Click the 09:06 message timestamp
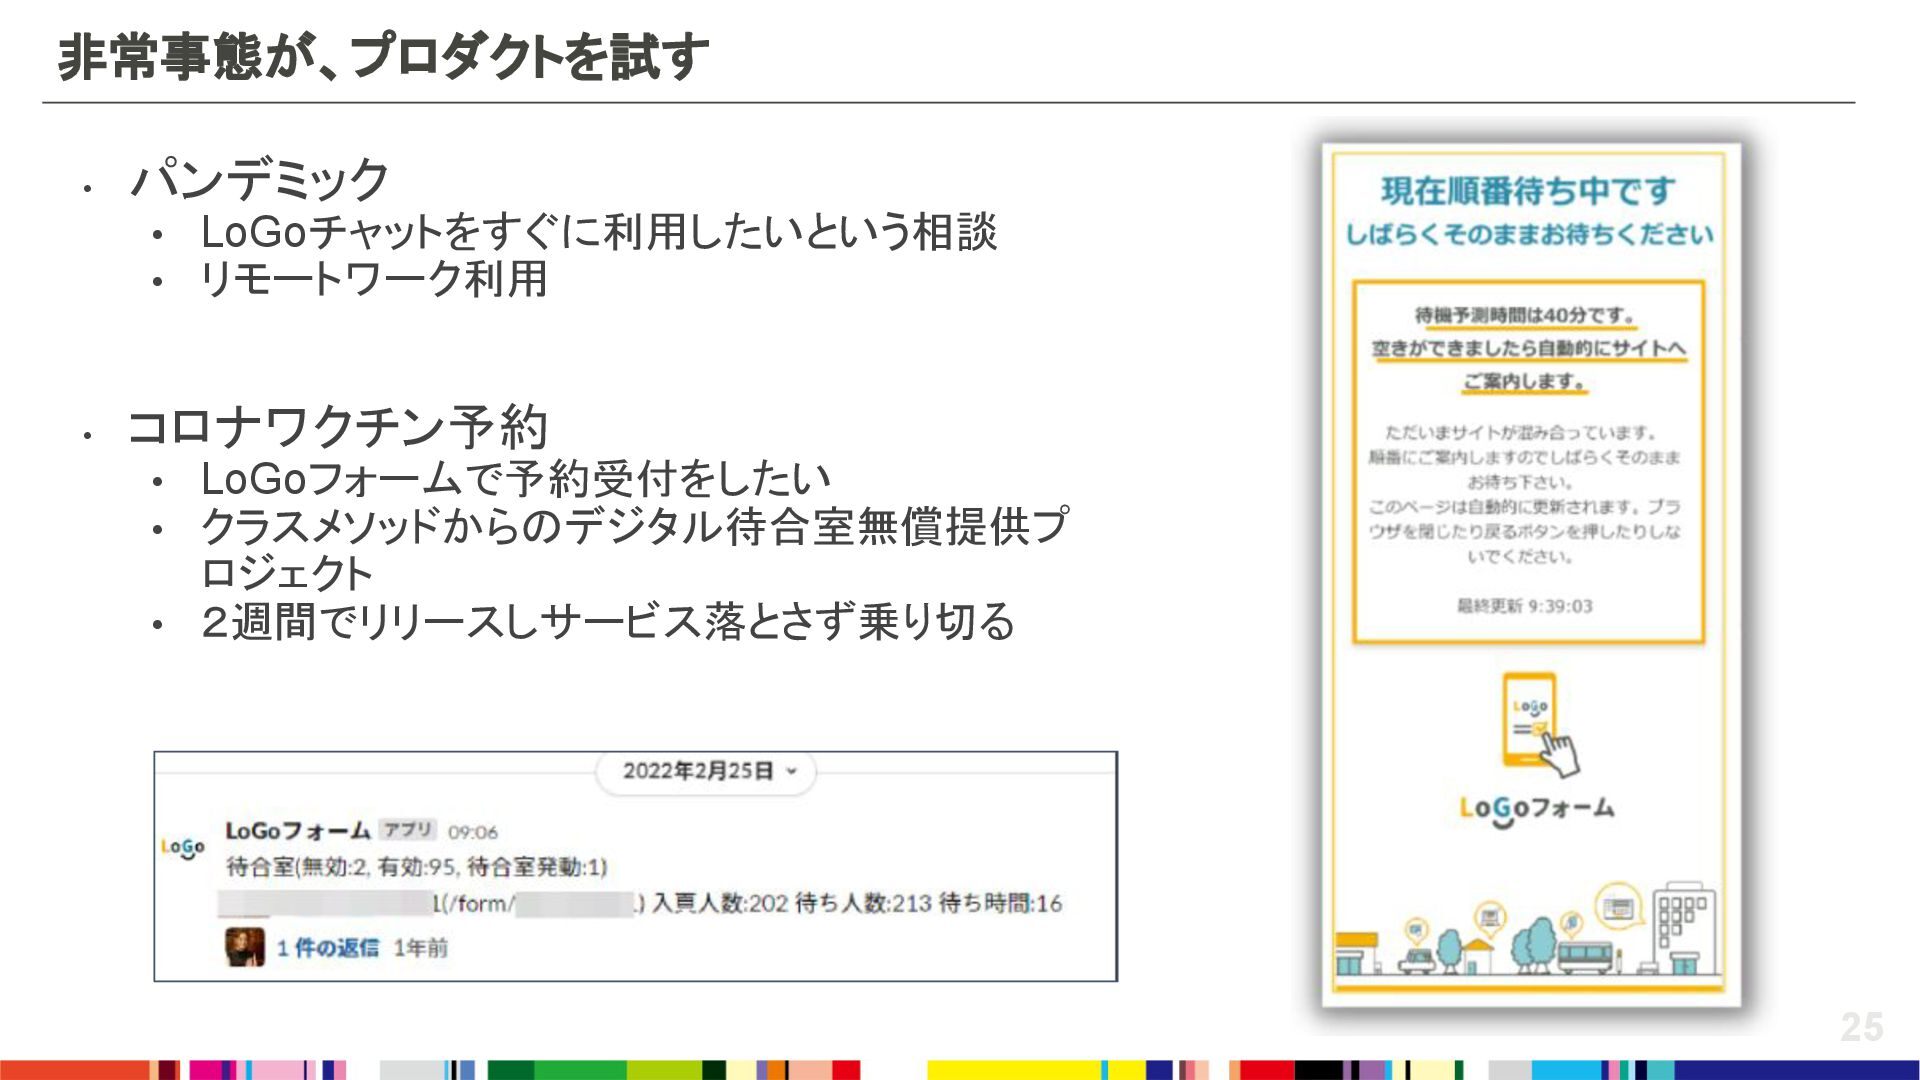This screenshot has height=1080, width=1920. pyautogui.click(x=472, y=832)
